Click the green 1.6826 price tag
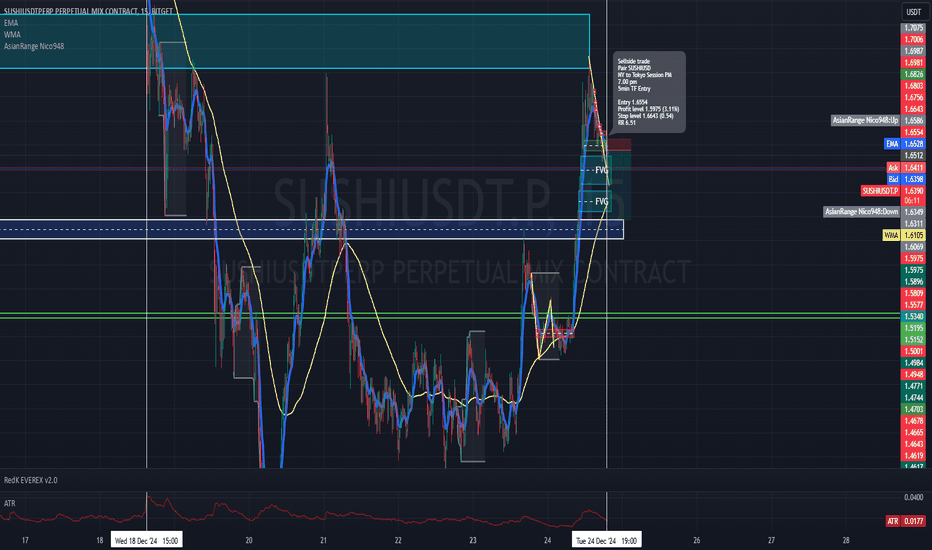Viewport: 932px width, 550px height. pos(914,74)
